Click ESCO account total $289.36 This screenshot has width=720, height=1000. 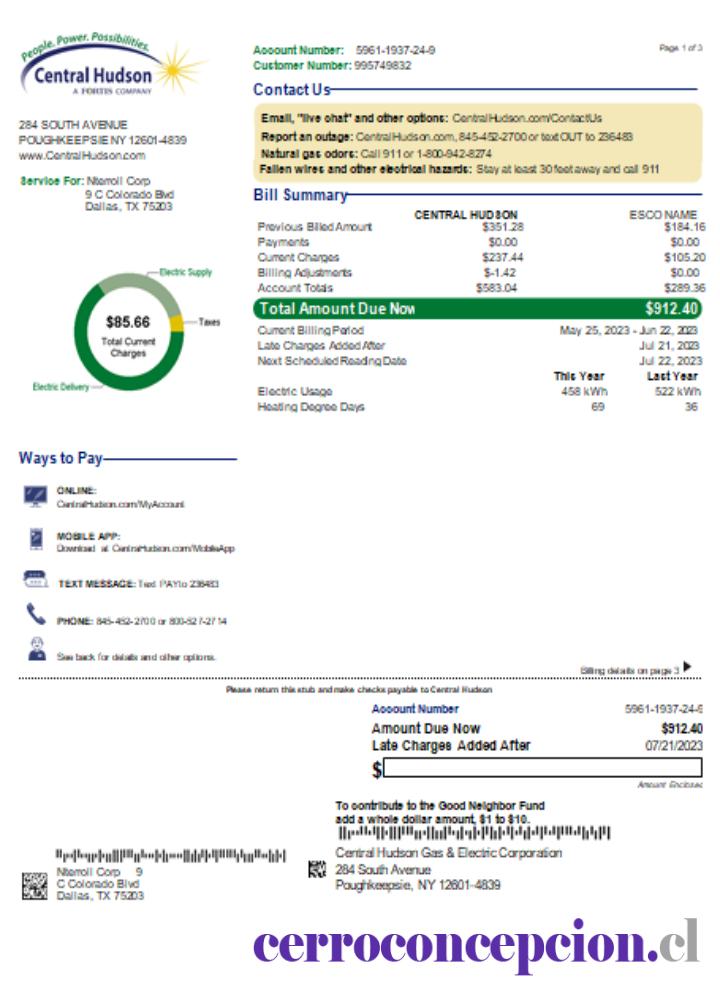pyautogui.click(x=684, y=288)
